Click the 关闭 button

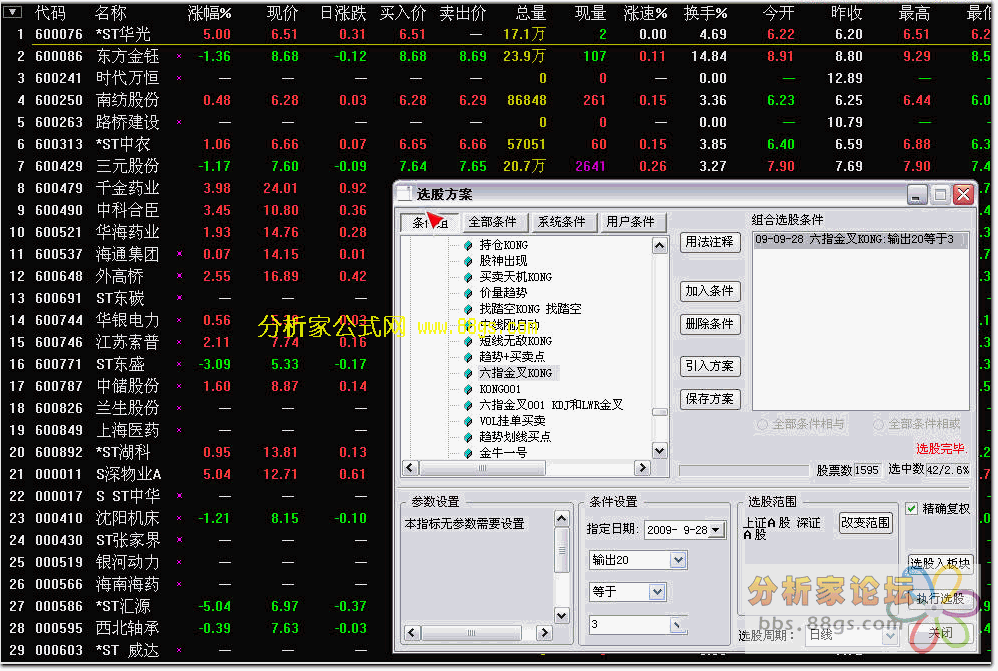[940, 633]
